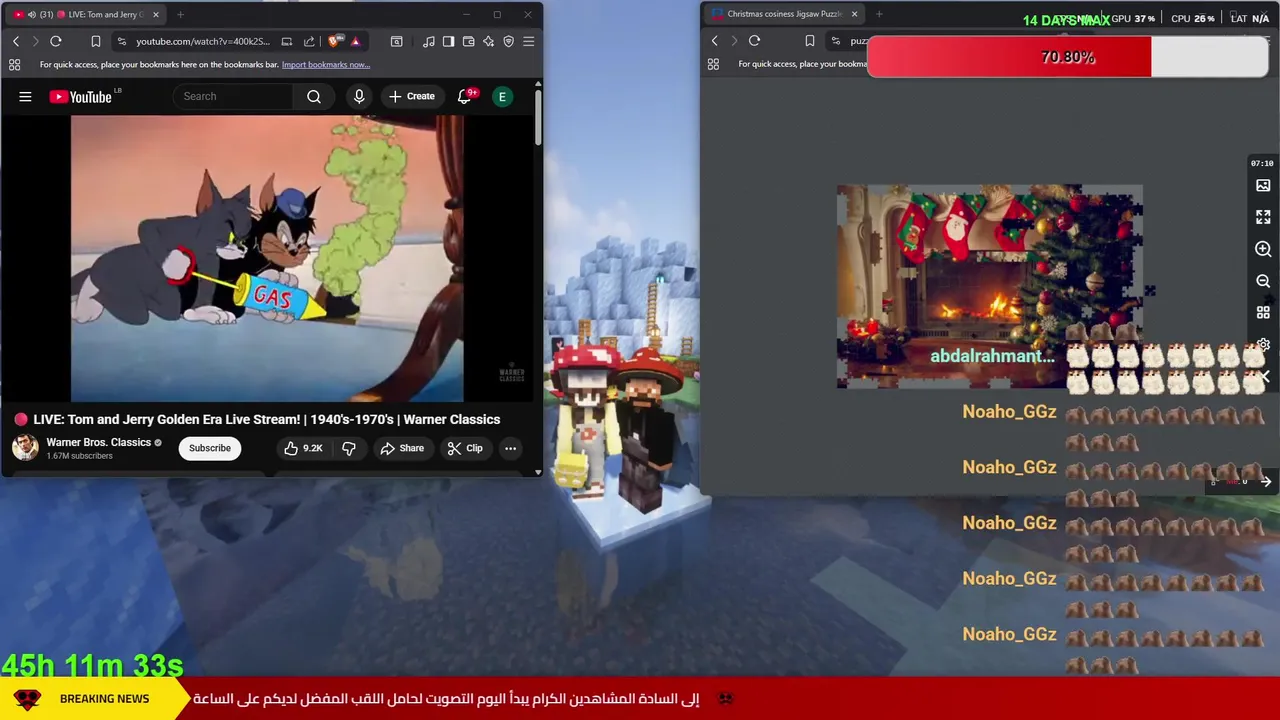Click the 14 DAYS MAX overlay text
Viewport: 1280px width, 720px height.
[1066, 20]
